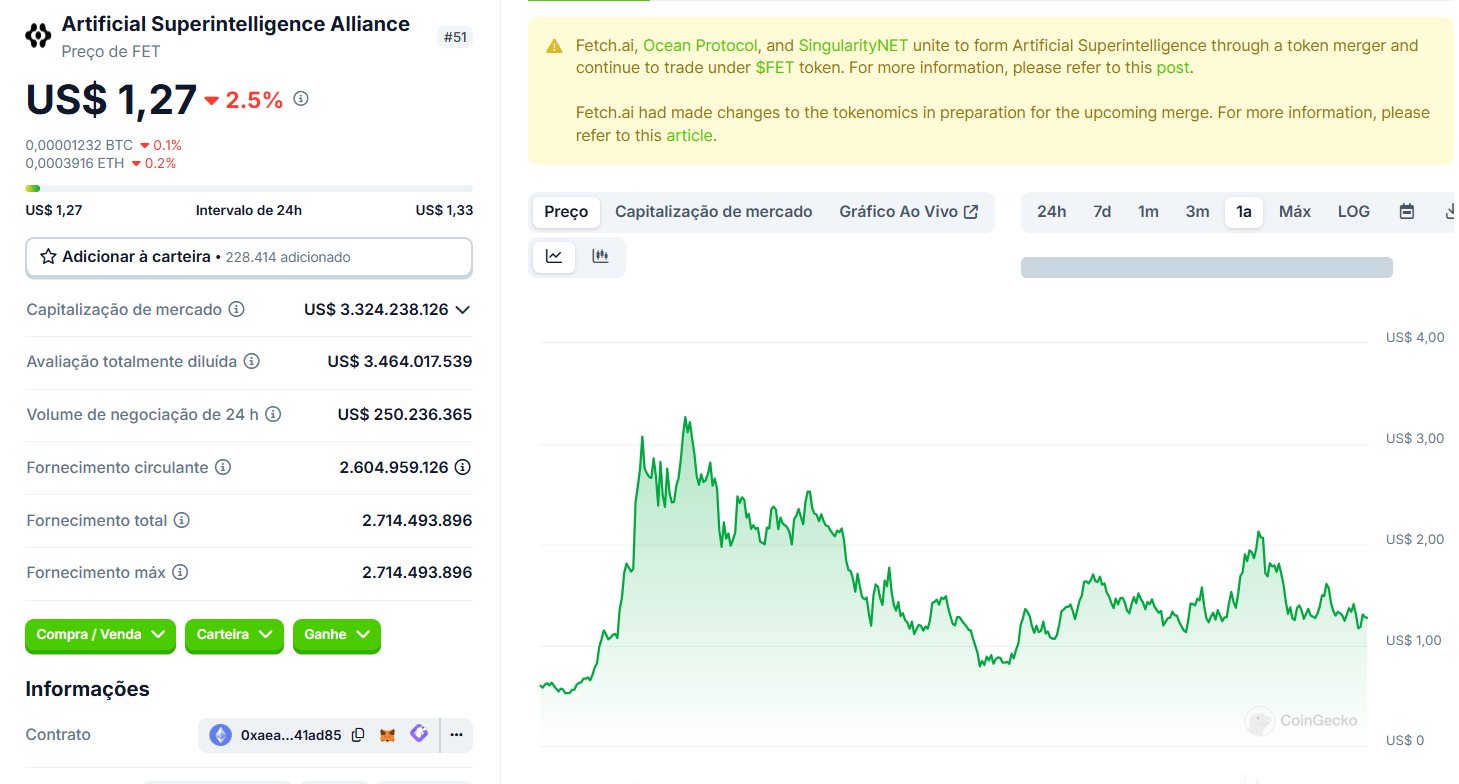Toggle the LOG scale option

click(x=1354, y=212)
